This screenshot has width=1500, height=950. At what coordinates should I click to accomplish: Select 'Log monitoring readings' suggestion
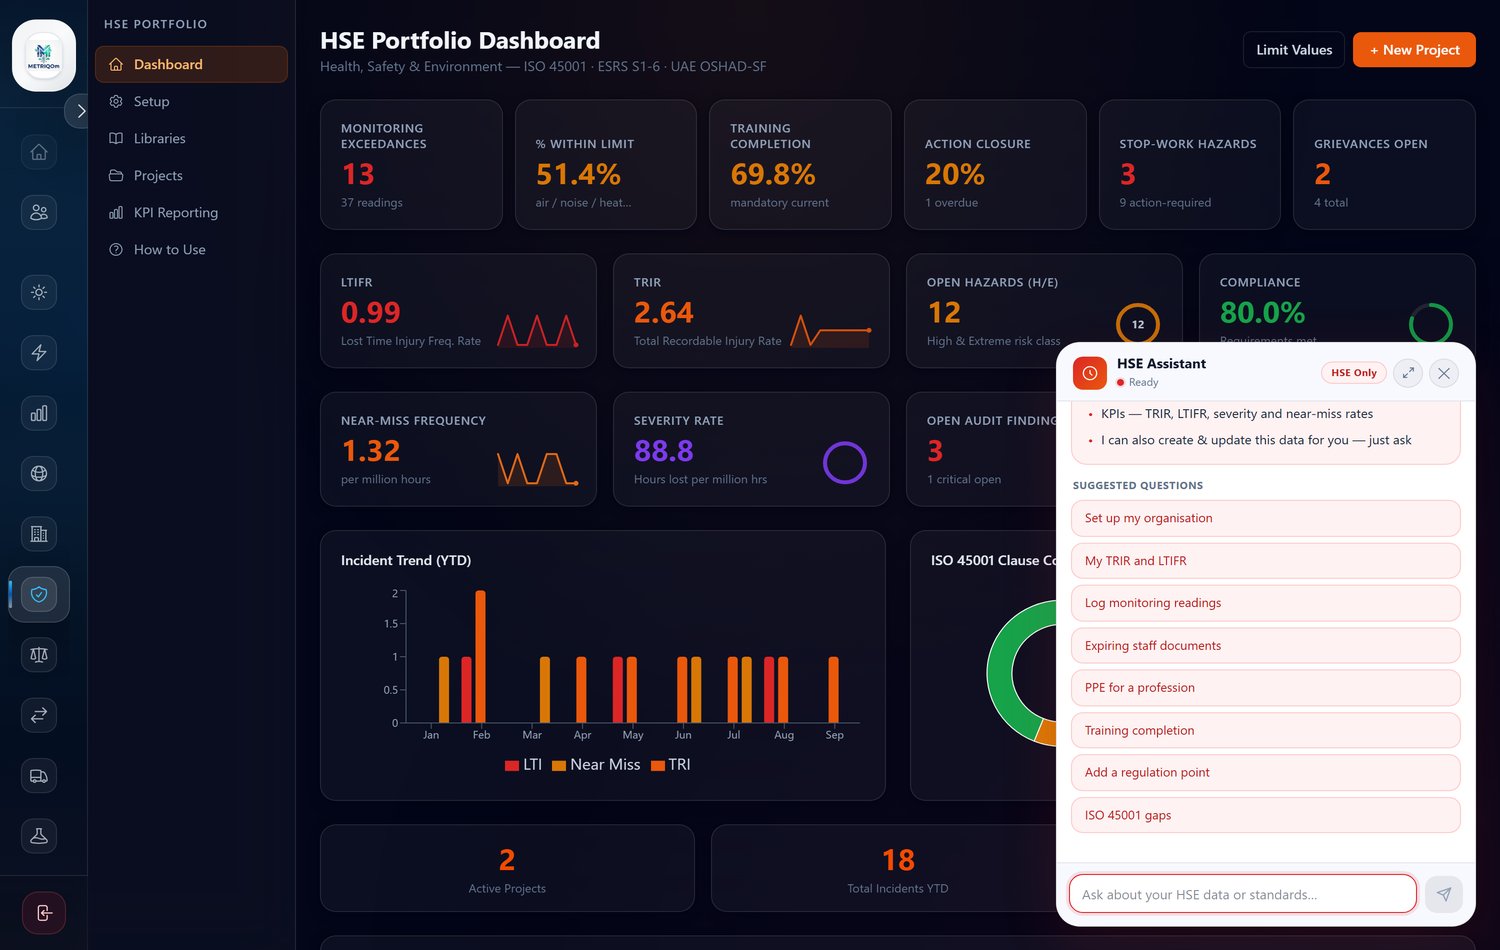(1266, 603)
